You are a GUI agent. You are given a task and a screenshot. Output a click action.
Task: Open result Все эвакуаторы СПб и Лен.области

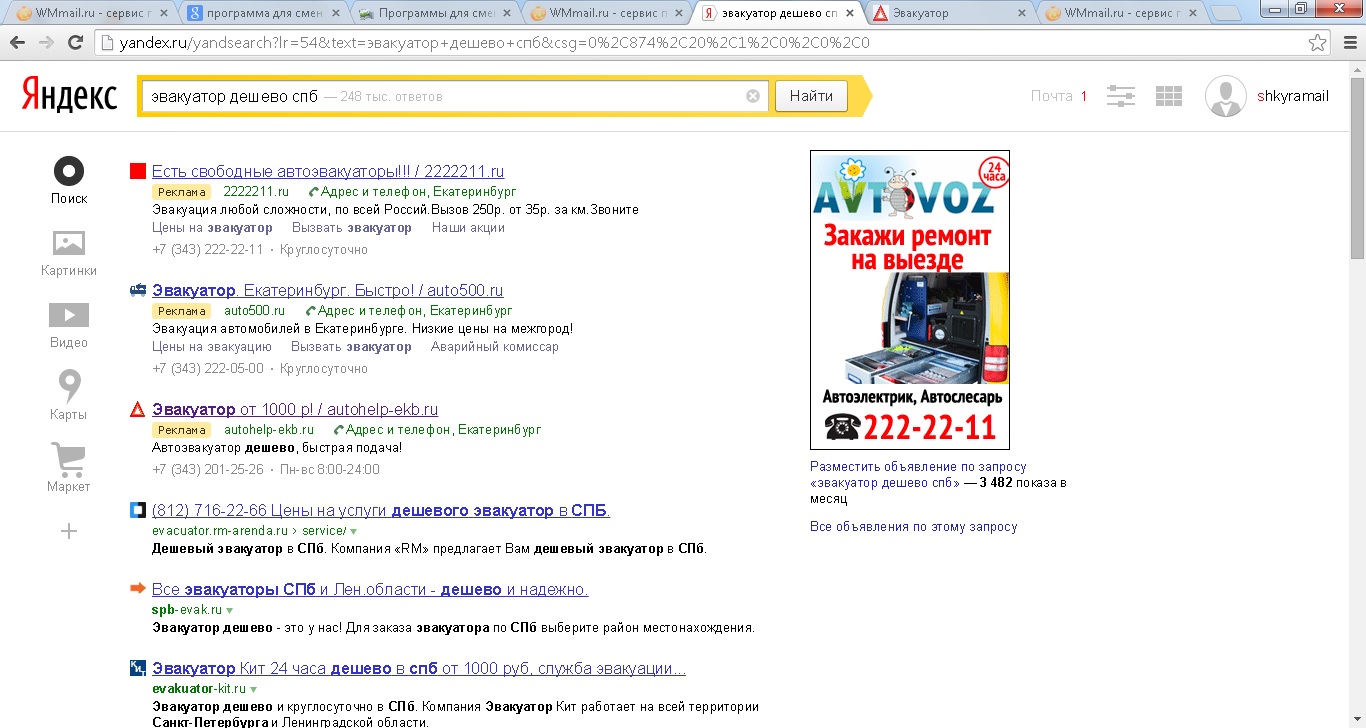pyautogui.click(x=370, y=589)
